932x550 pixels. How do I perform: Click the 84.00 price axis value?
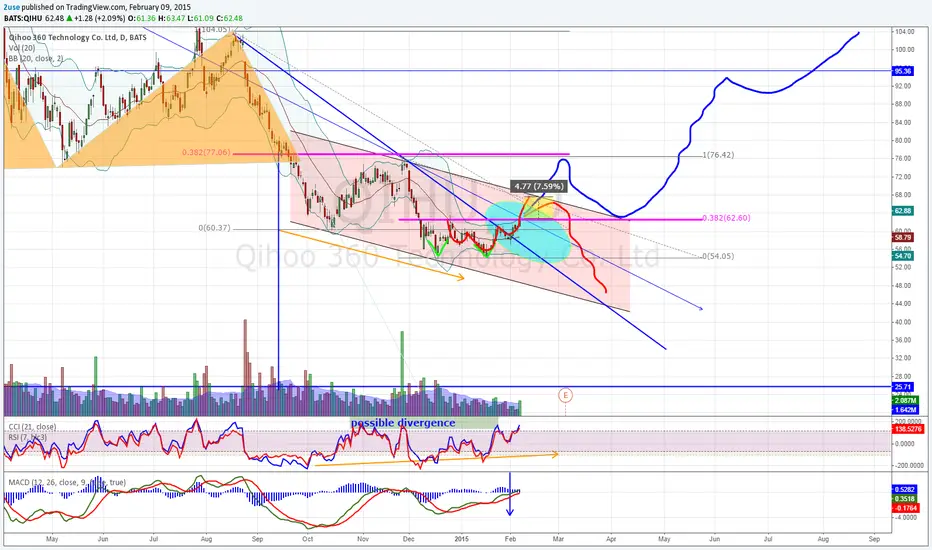(x=903, y=122)
